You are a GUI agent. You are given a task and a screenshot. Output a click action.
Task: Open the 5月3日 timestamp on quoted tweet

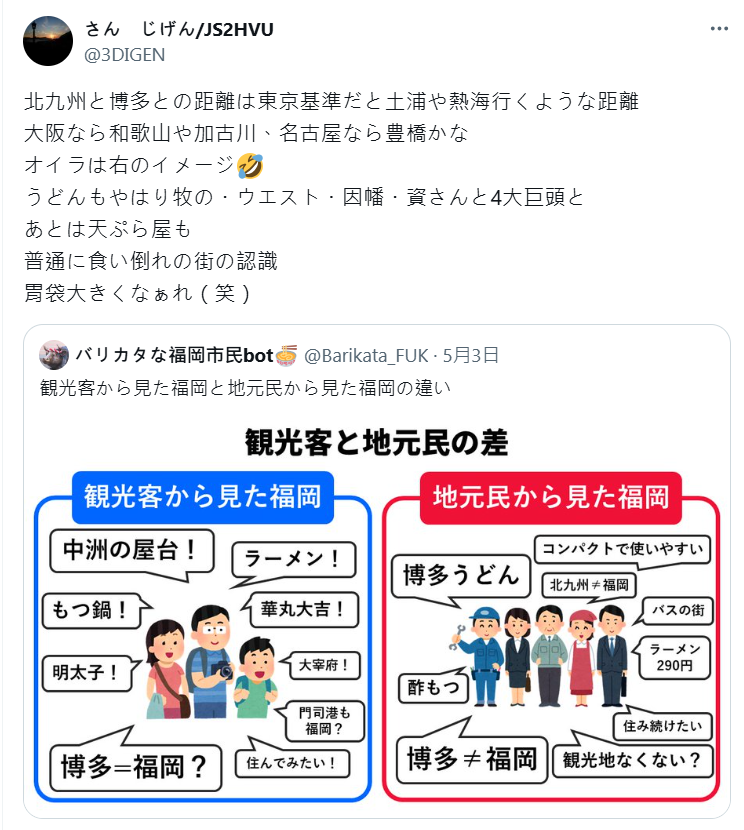(471, 355)
